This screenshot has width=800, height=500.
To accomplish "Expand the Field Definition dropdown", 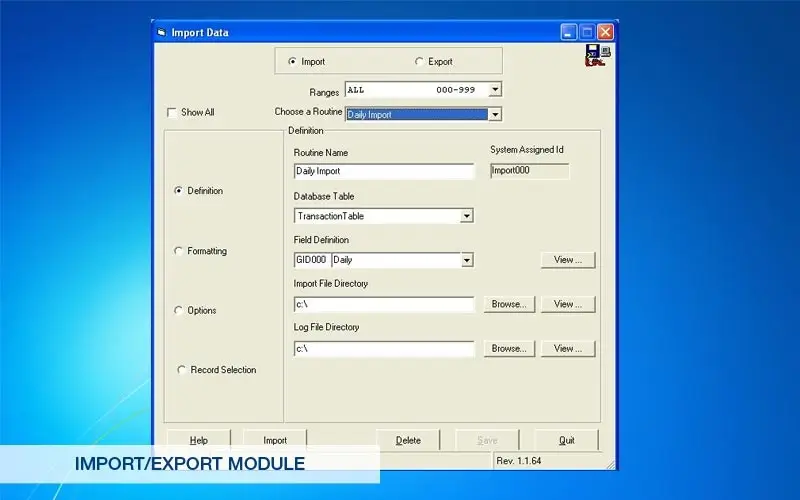I will 466,260.
